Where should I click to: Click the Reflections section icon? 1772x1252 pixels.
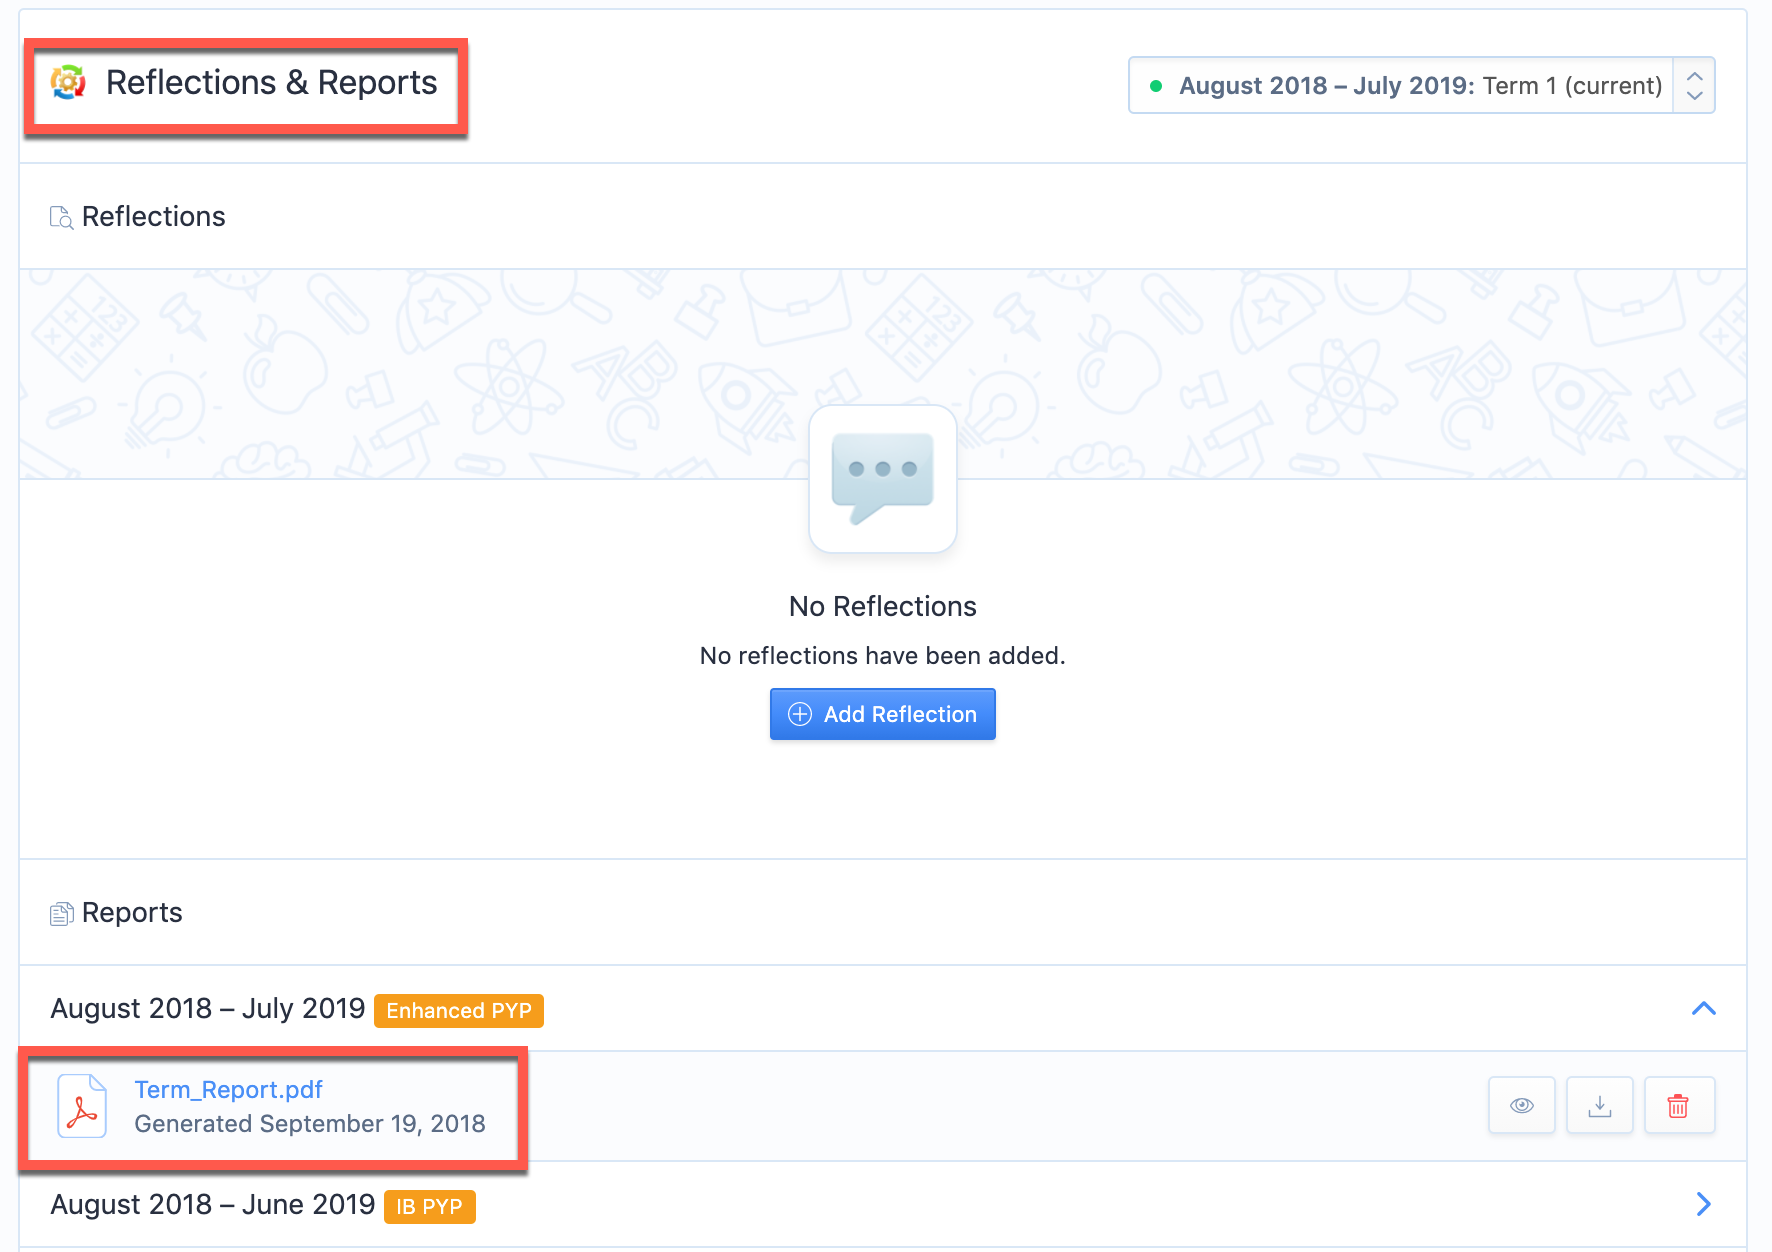coord(61,217)
